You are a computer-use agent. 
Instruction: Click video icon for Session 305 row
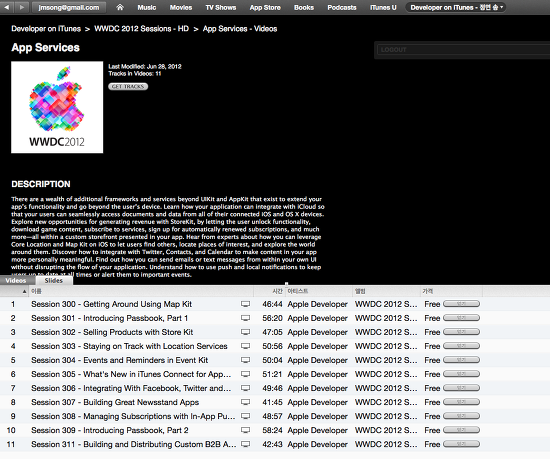click(246, 374)
